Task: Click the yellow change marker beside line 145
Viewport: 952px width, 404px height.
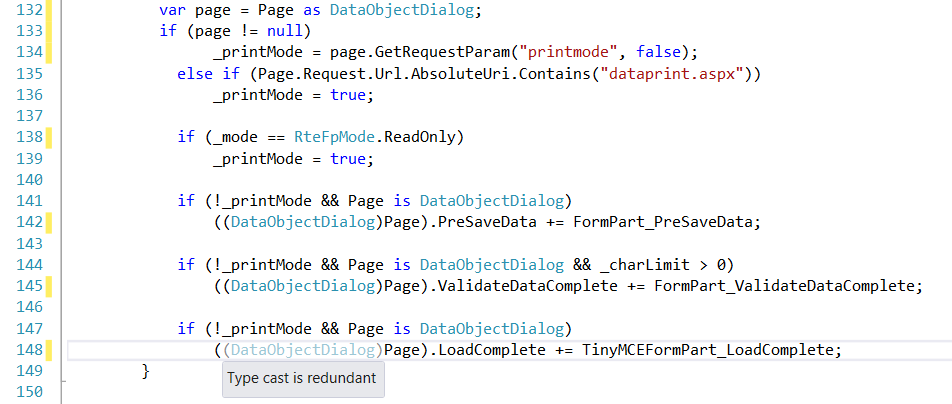Action: coord(49,286)
